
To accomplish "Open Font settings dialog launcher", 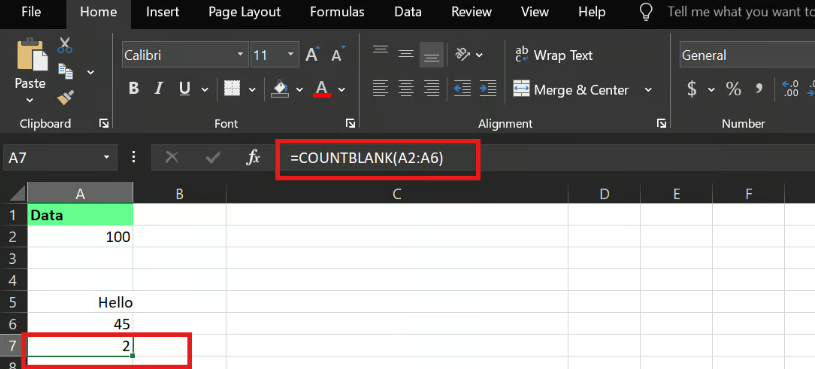I will pyautogui.click(x=351, y=123).
